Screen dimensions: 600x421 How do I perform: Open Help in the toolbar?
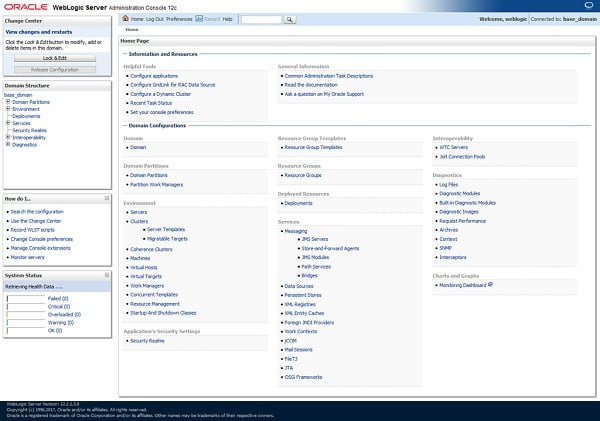point(227,19)
